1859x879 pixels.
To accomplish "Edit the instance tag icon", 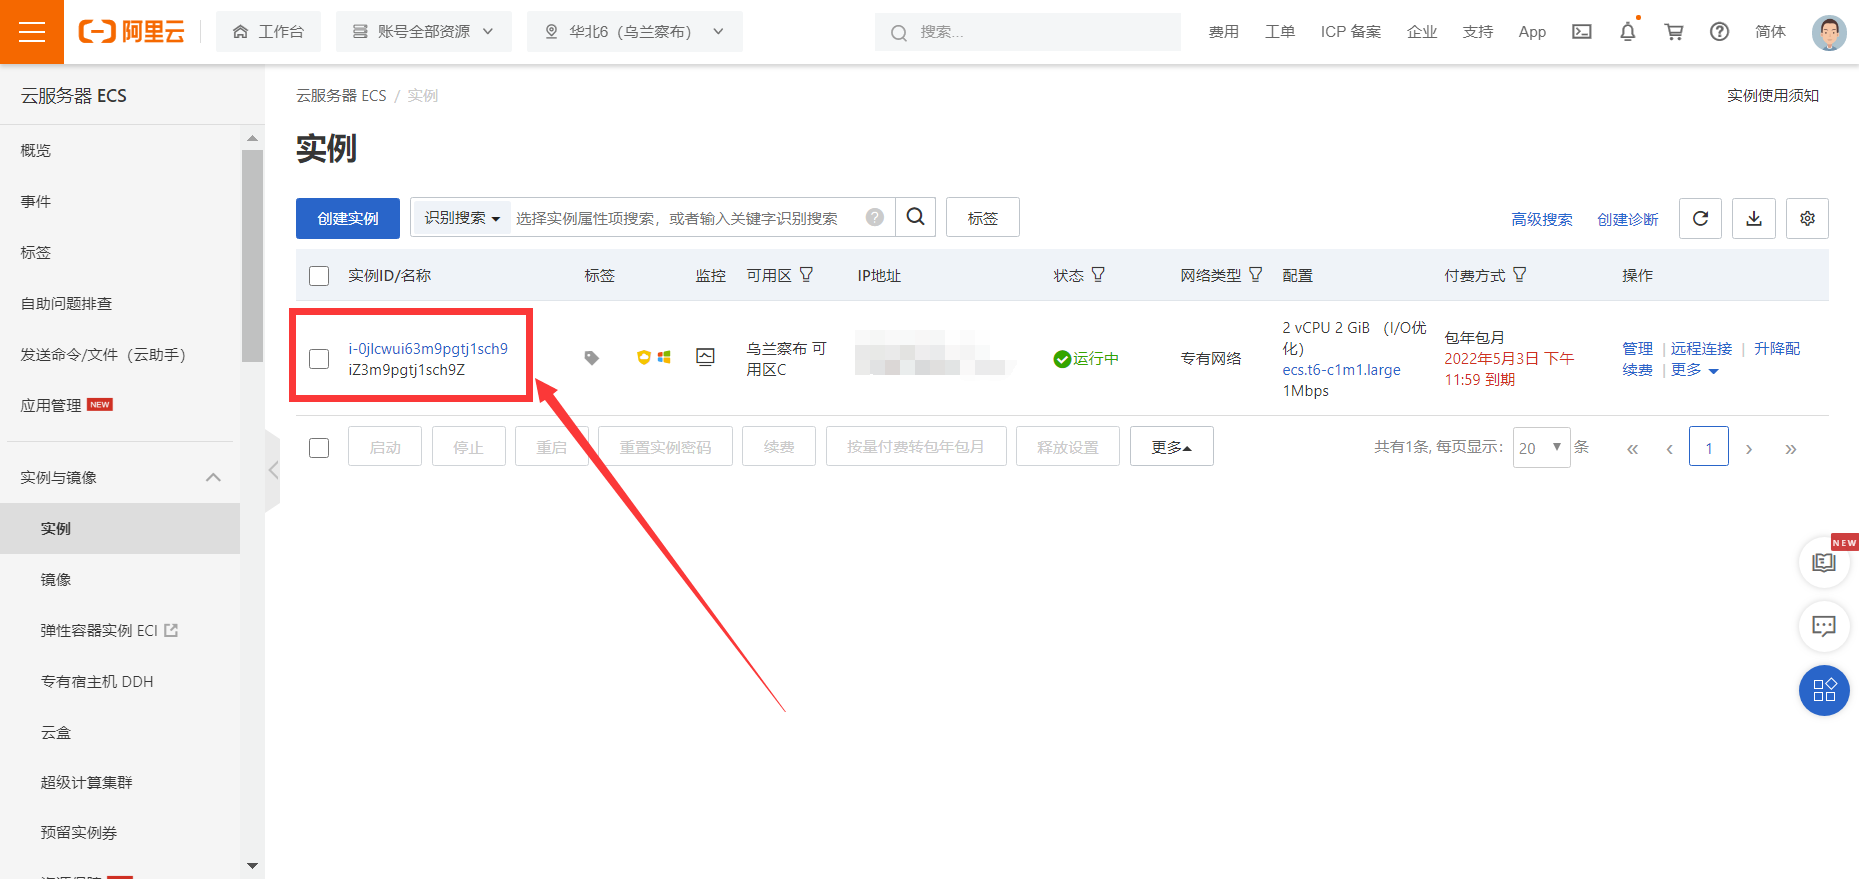I will point(592,358).
